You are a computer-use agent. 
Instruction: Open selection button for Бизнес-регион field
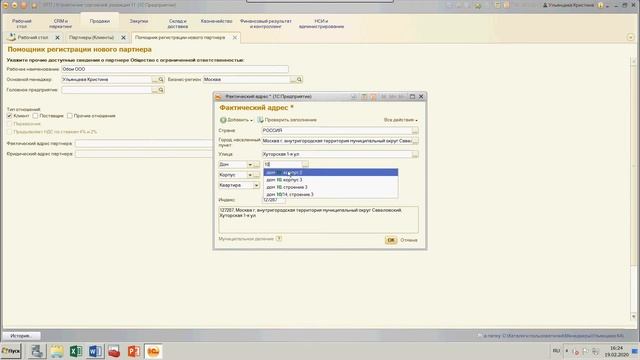293,80
